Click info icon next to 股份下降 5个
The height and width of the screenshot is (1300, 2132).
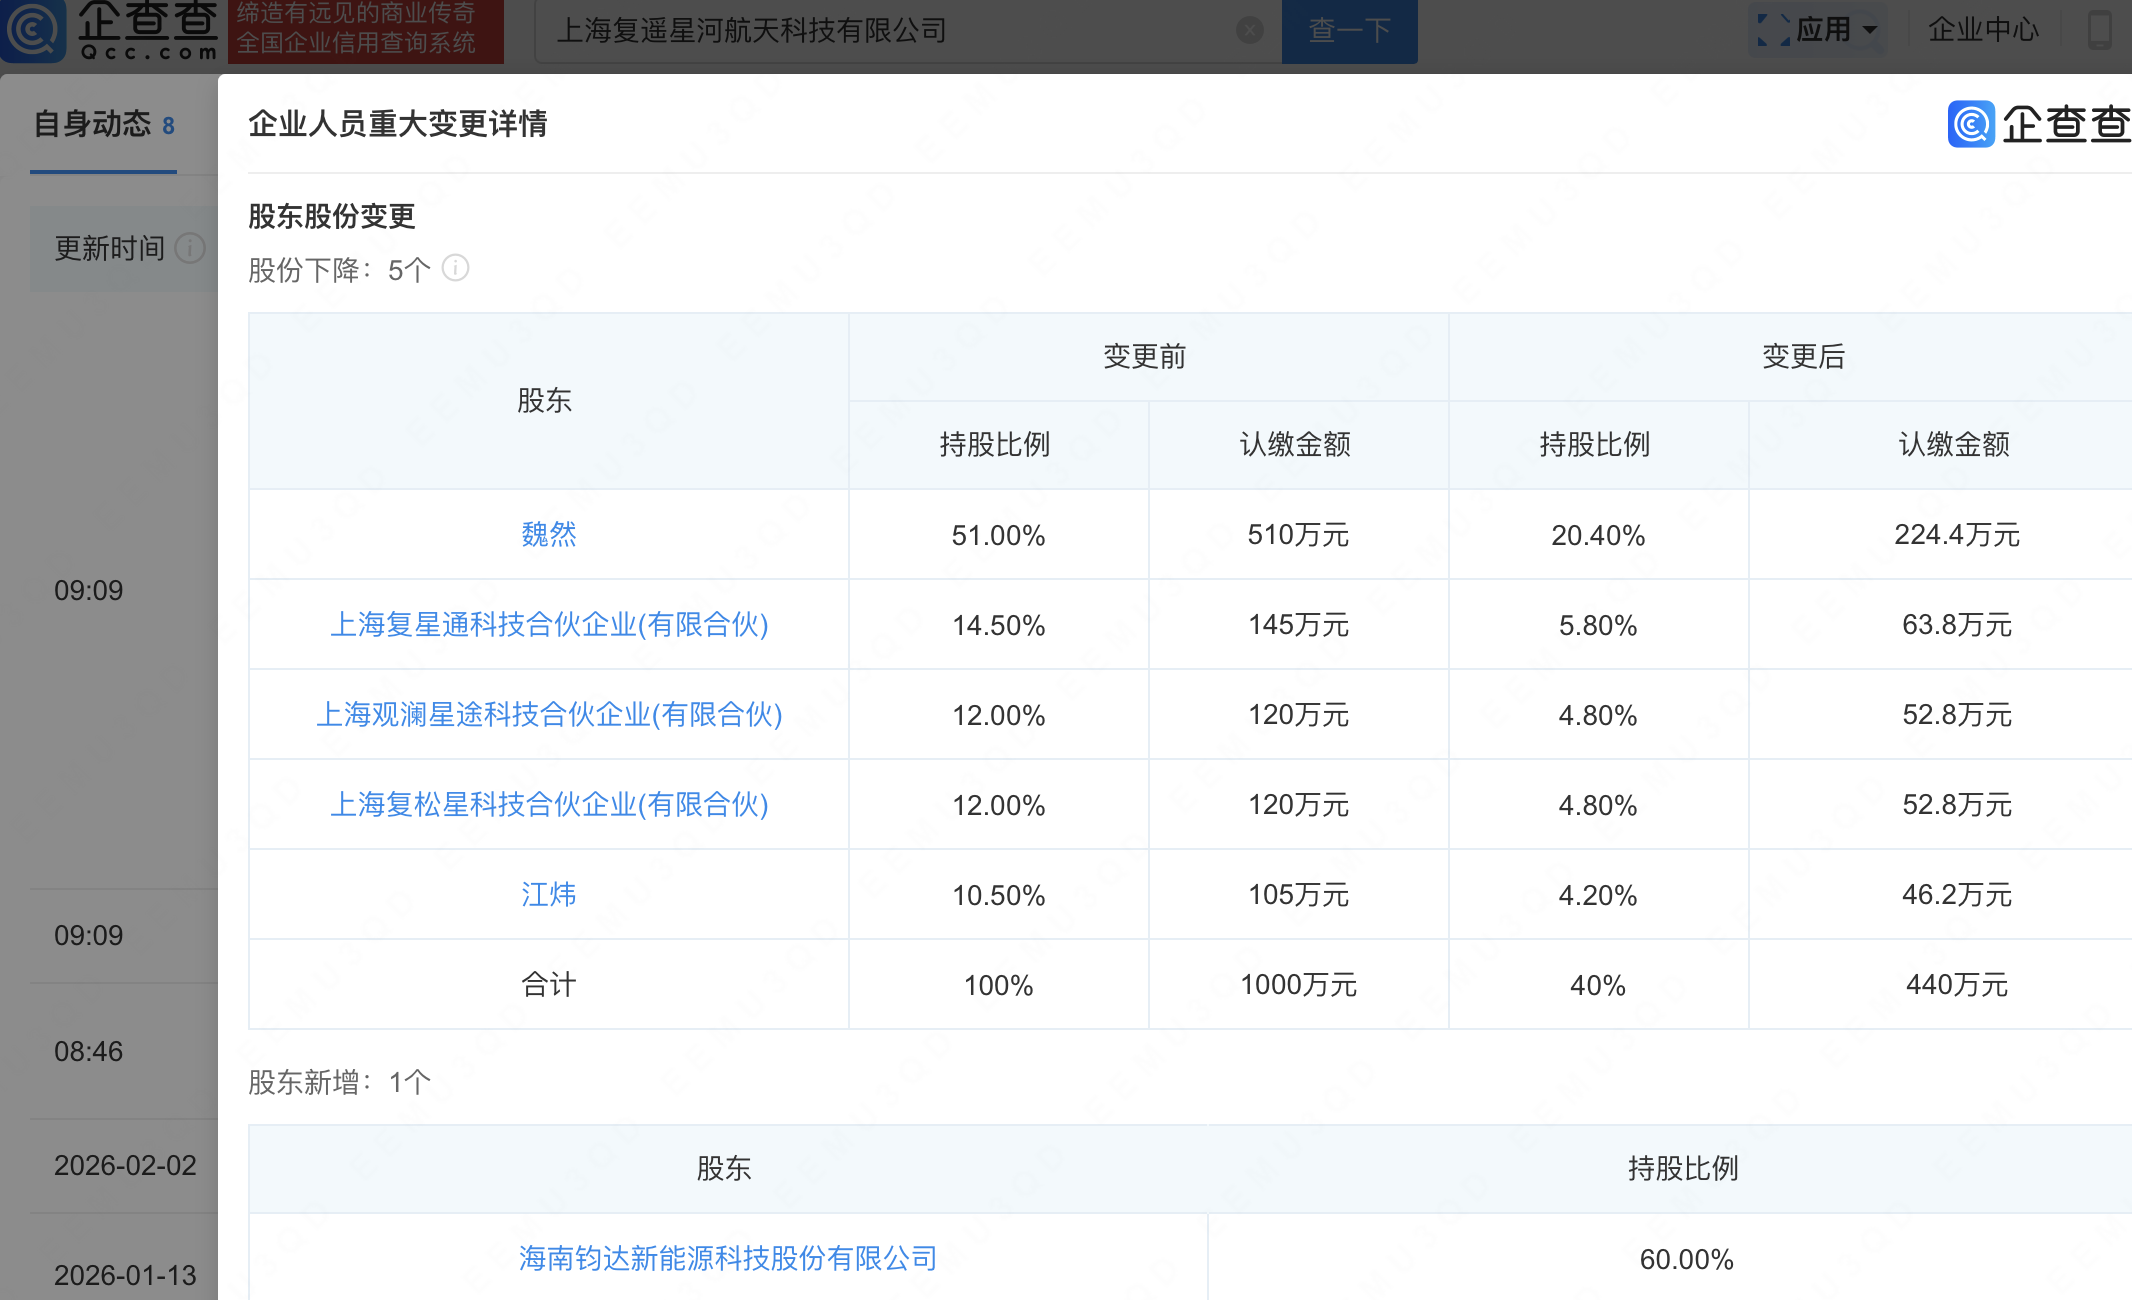(x=455, y=268)
